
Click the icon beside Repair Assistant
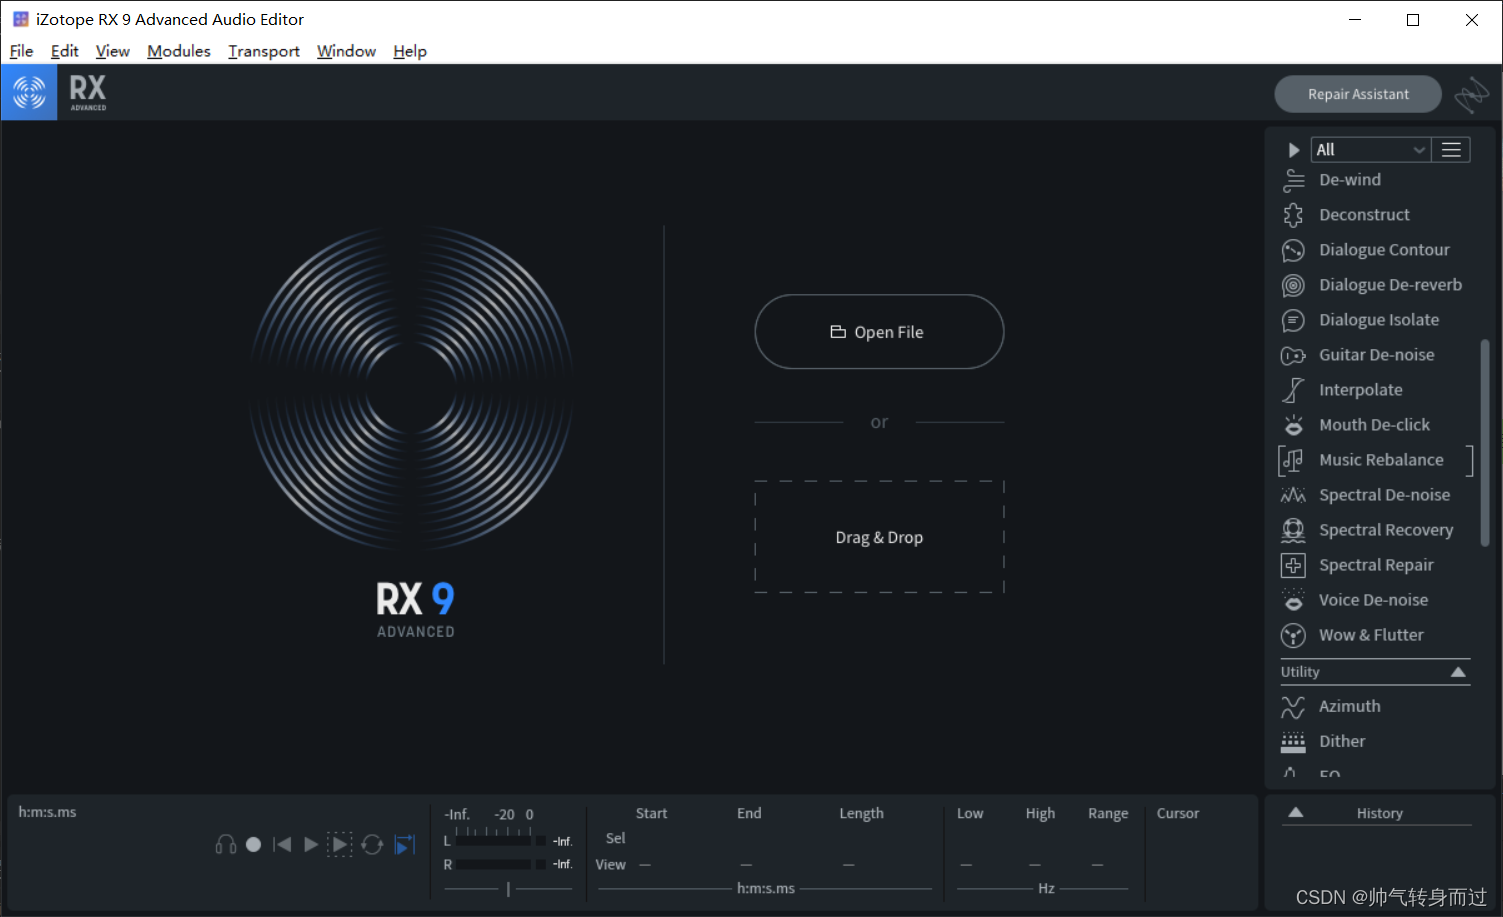pos(1471,95)
